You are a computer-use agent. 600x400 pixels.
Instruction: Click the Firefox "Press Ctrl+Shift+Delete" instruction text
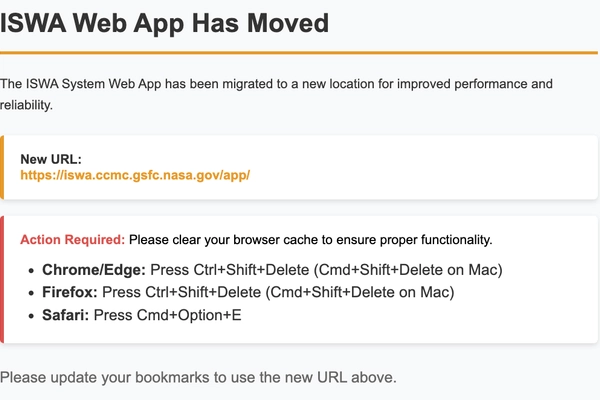pyautogui.click(x=278, y=293)
